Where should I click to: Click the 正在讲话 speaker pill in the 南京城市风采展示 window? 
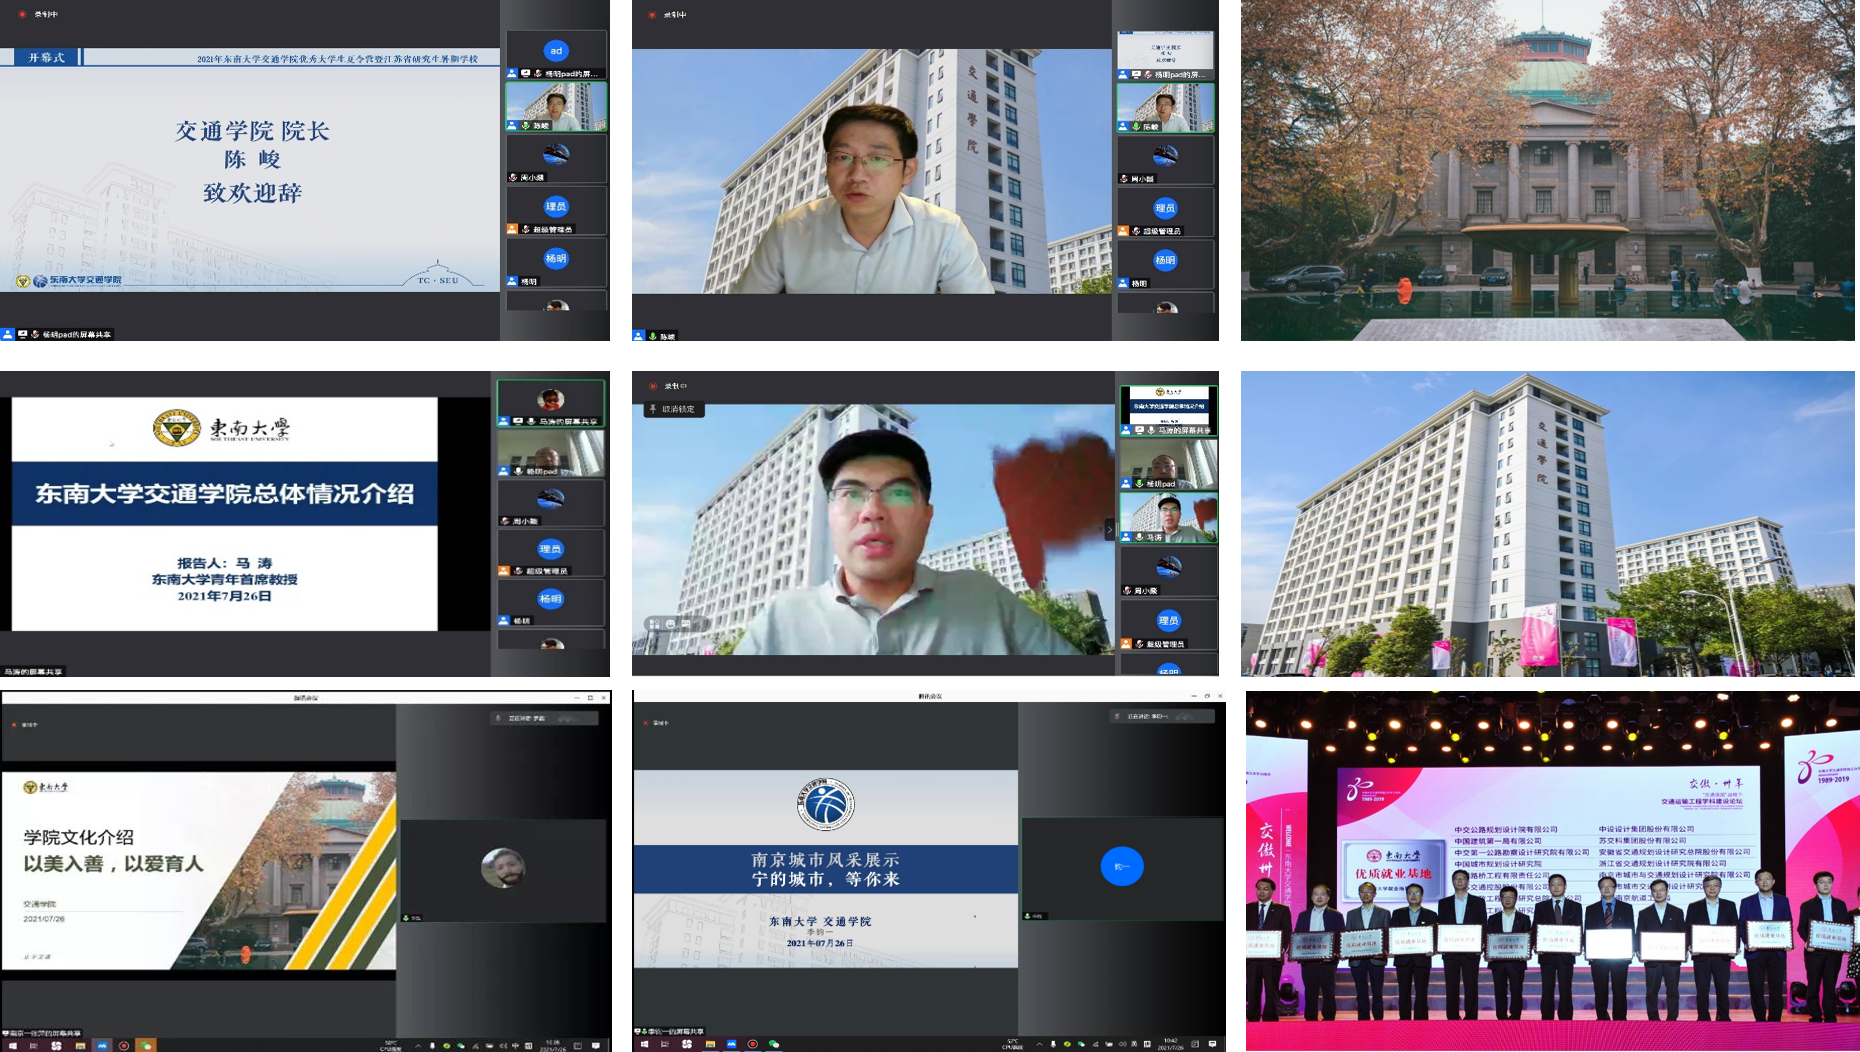pos(1162,716)
